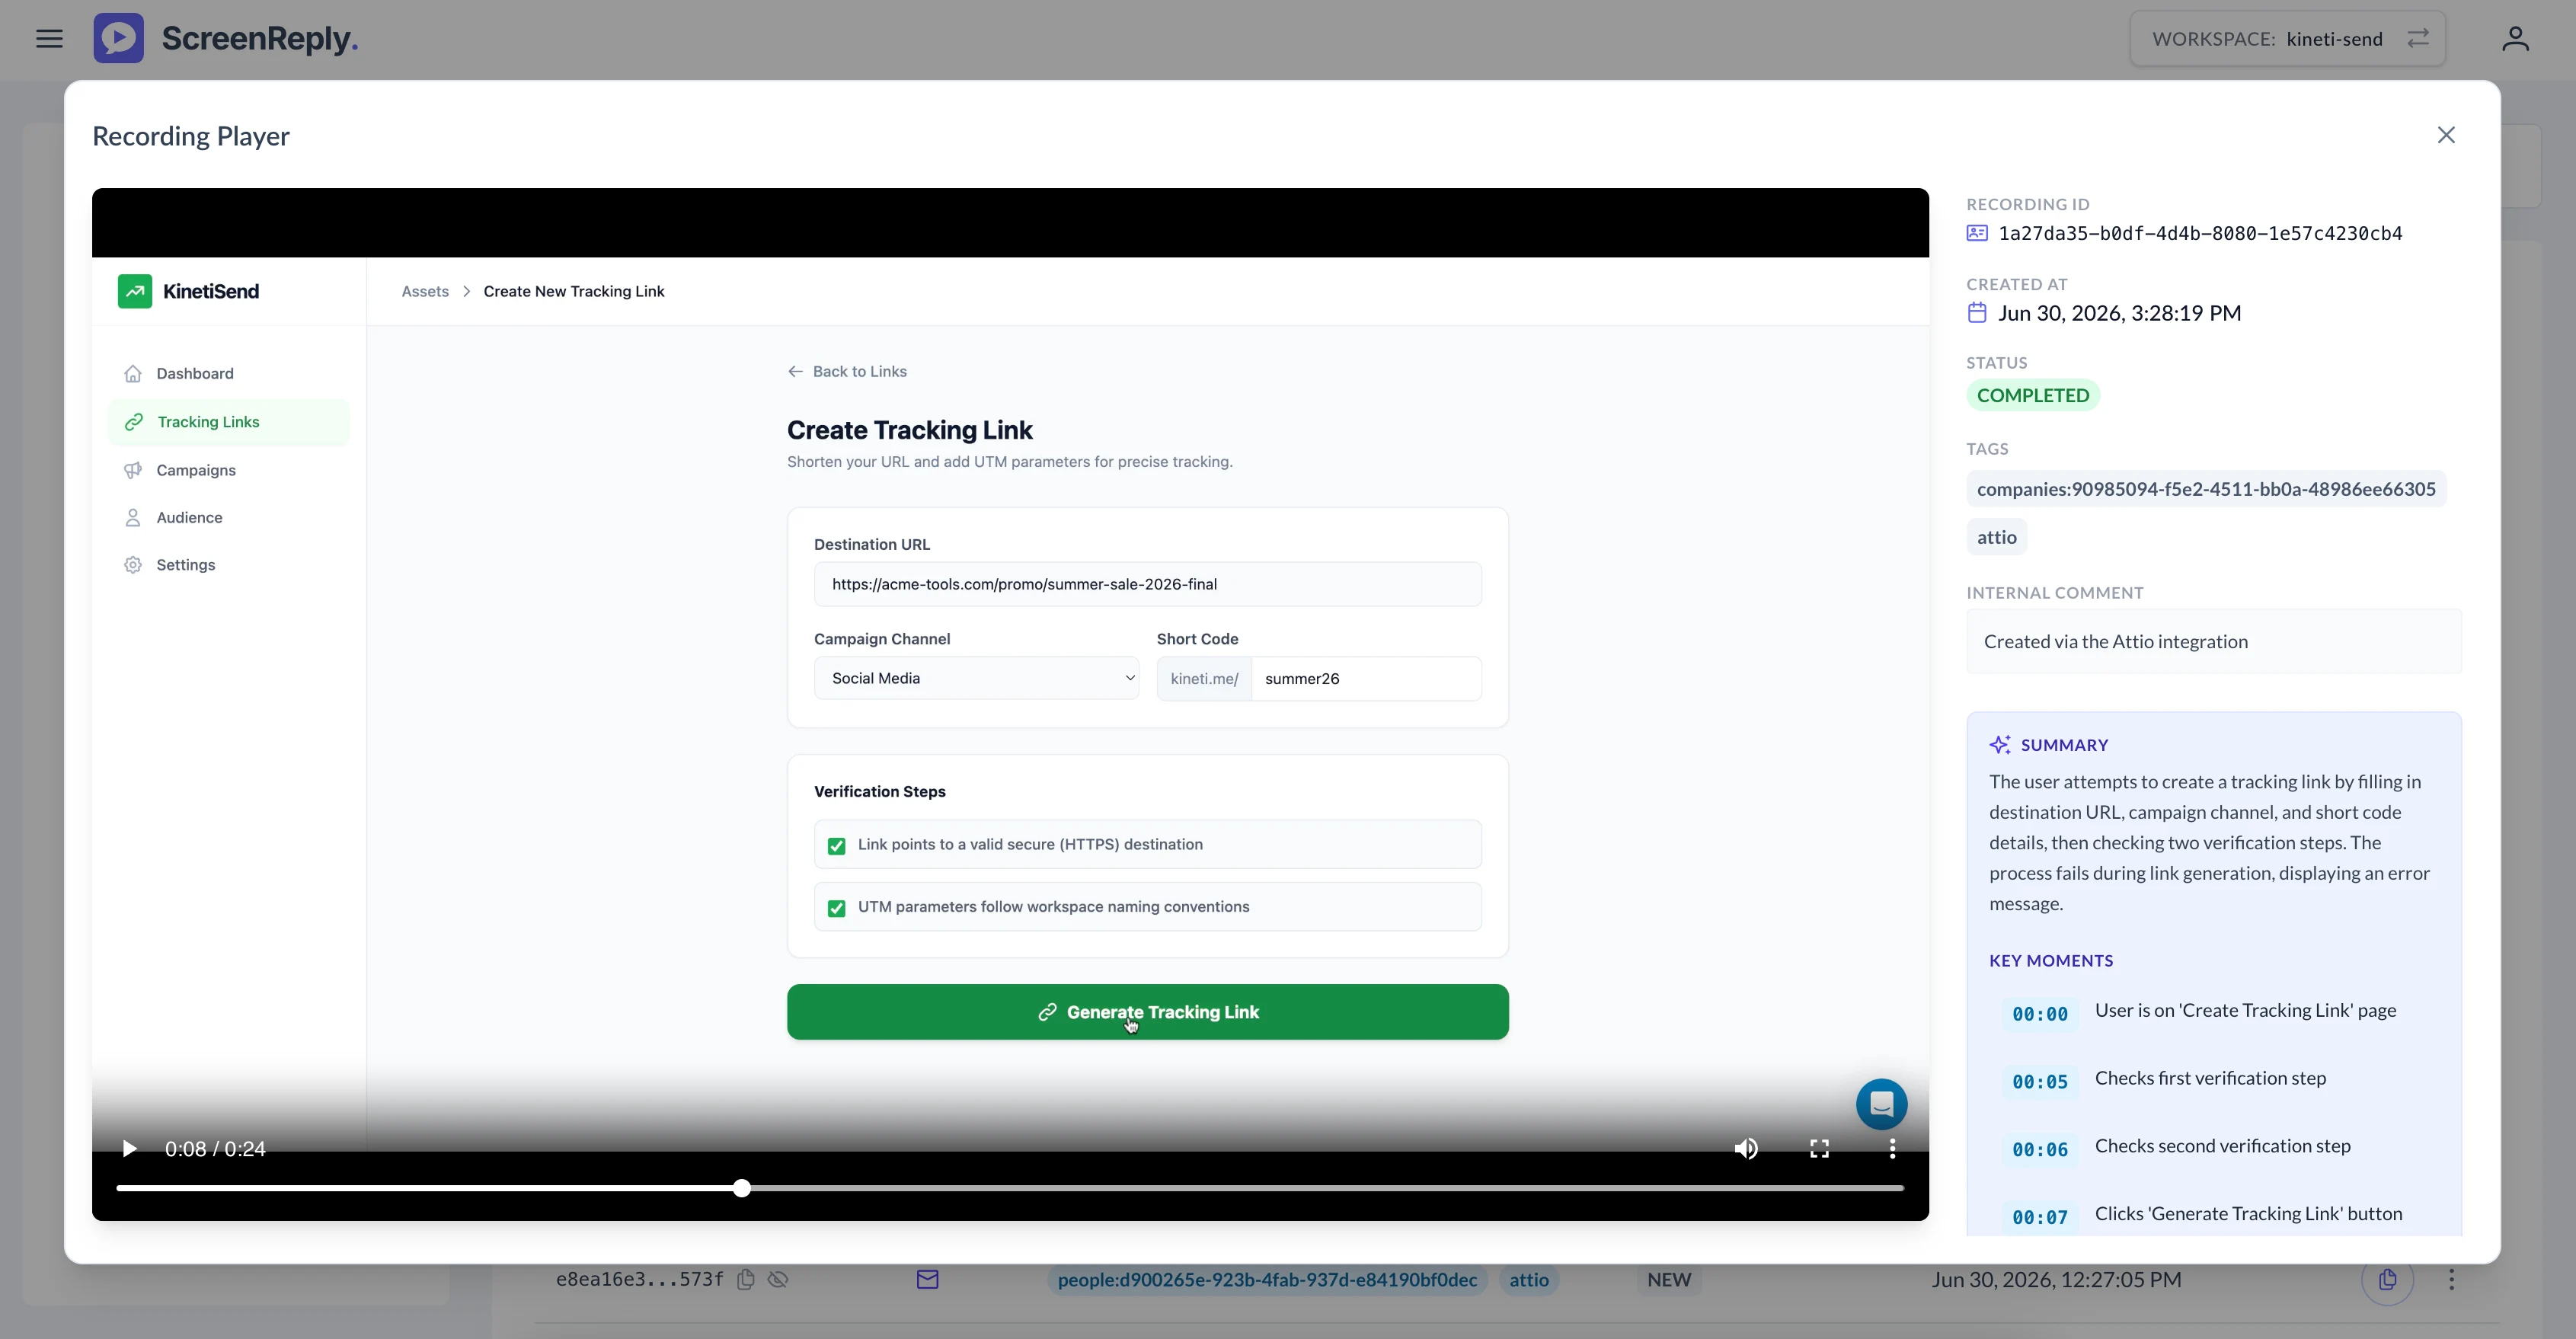2576x1339 pixels.
Task: Jump to key moment 00:05
Action: click(x=2039, y=1082)
